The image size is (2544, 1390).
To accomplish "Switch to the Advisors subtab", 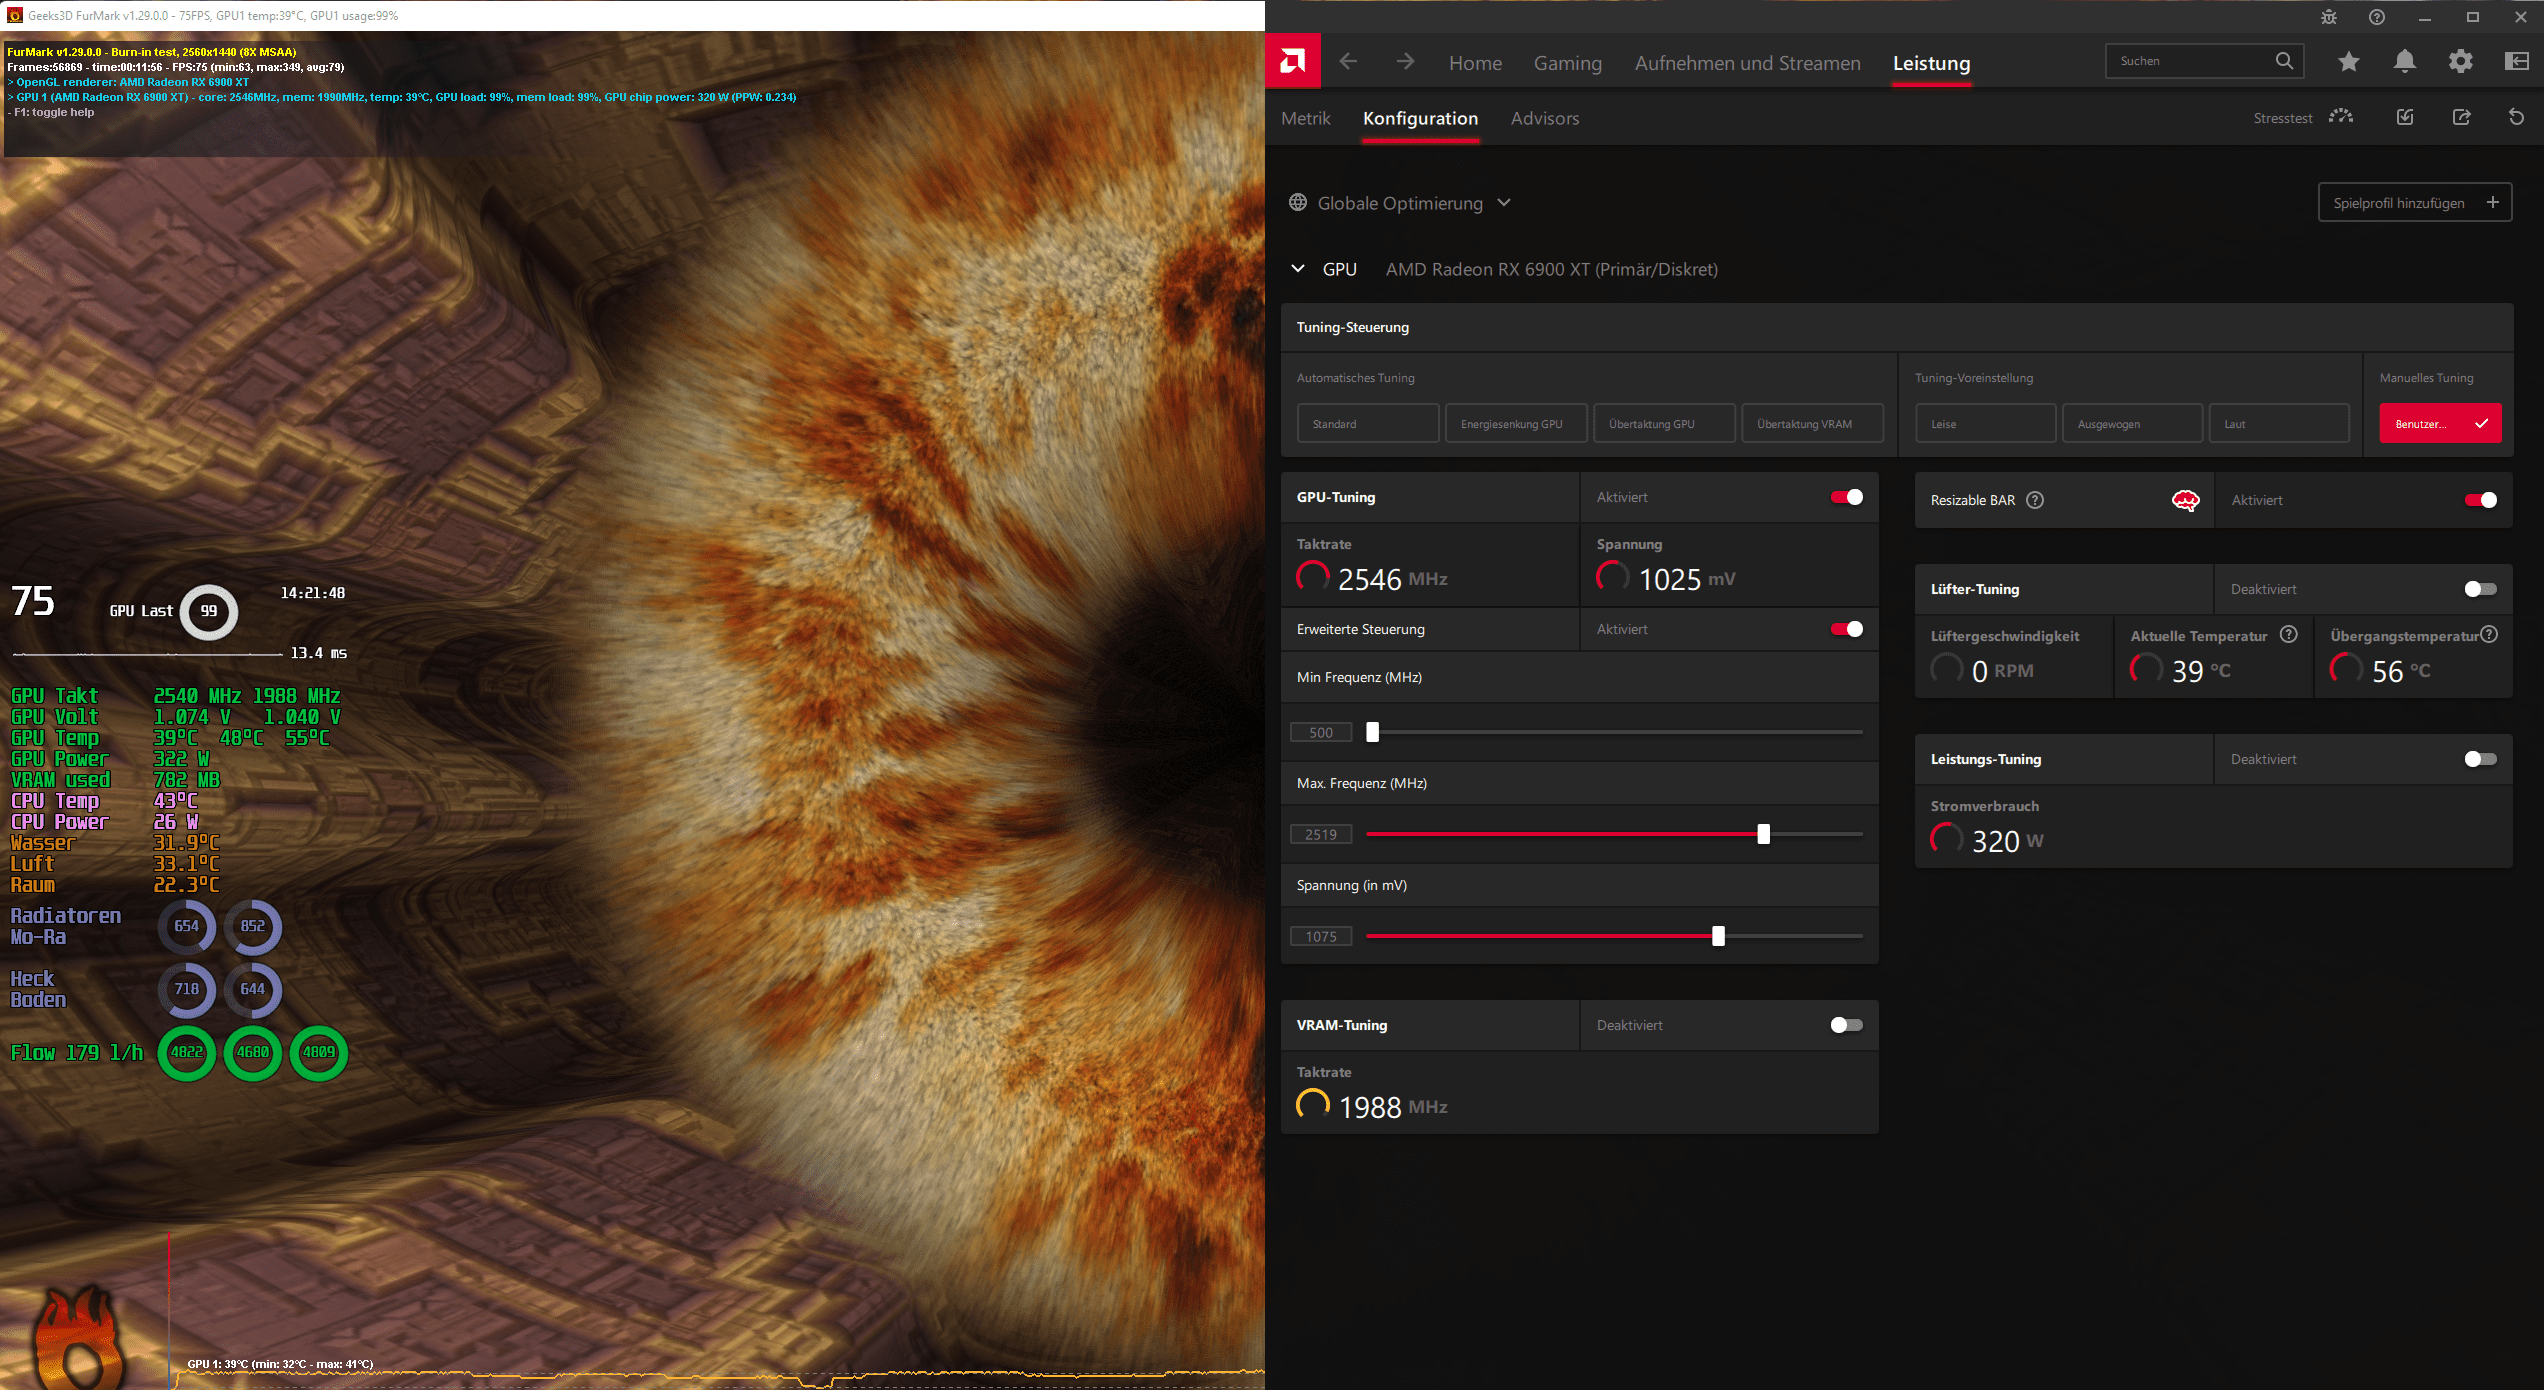I will point(1545,118).
